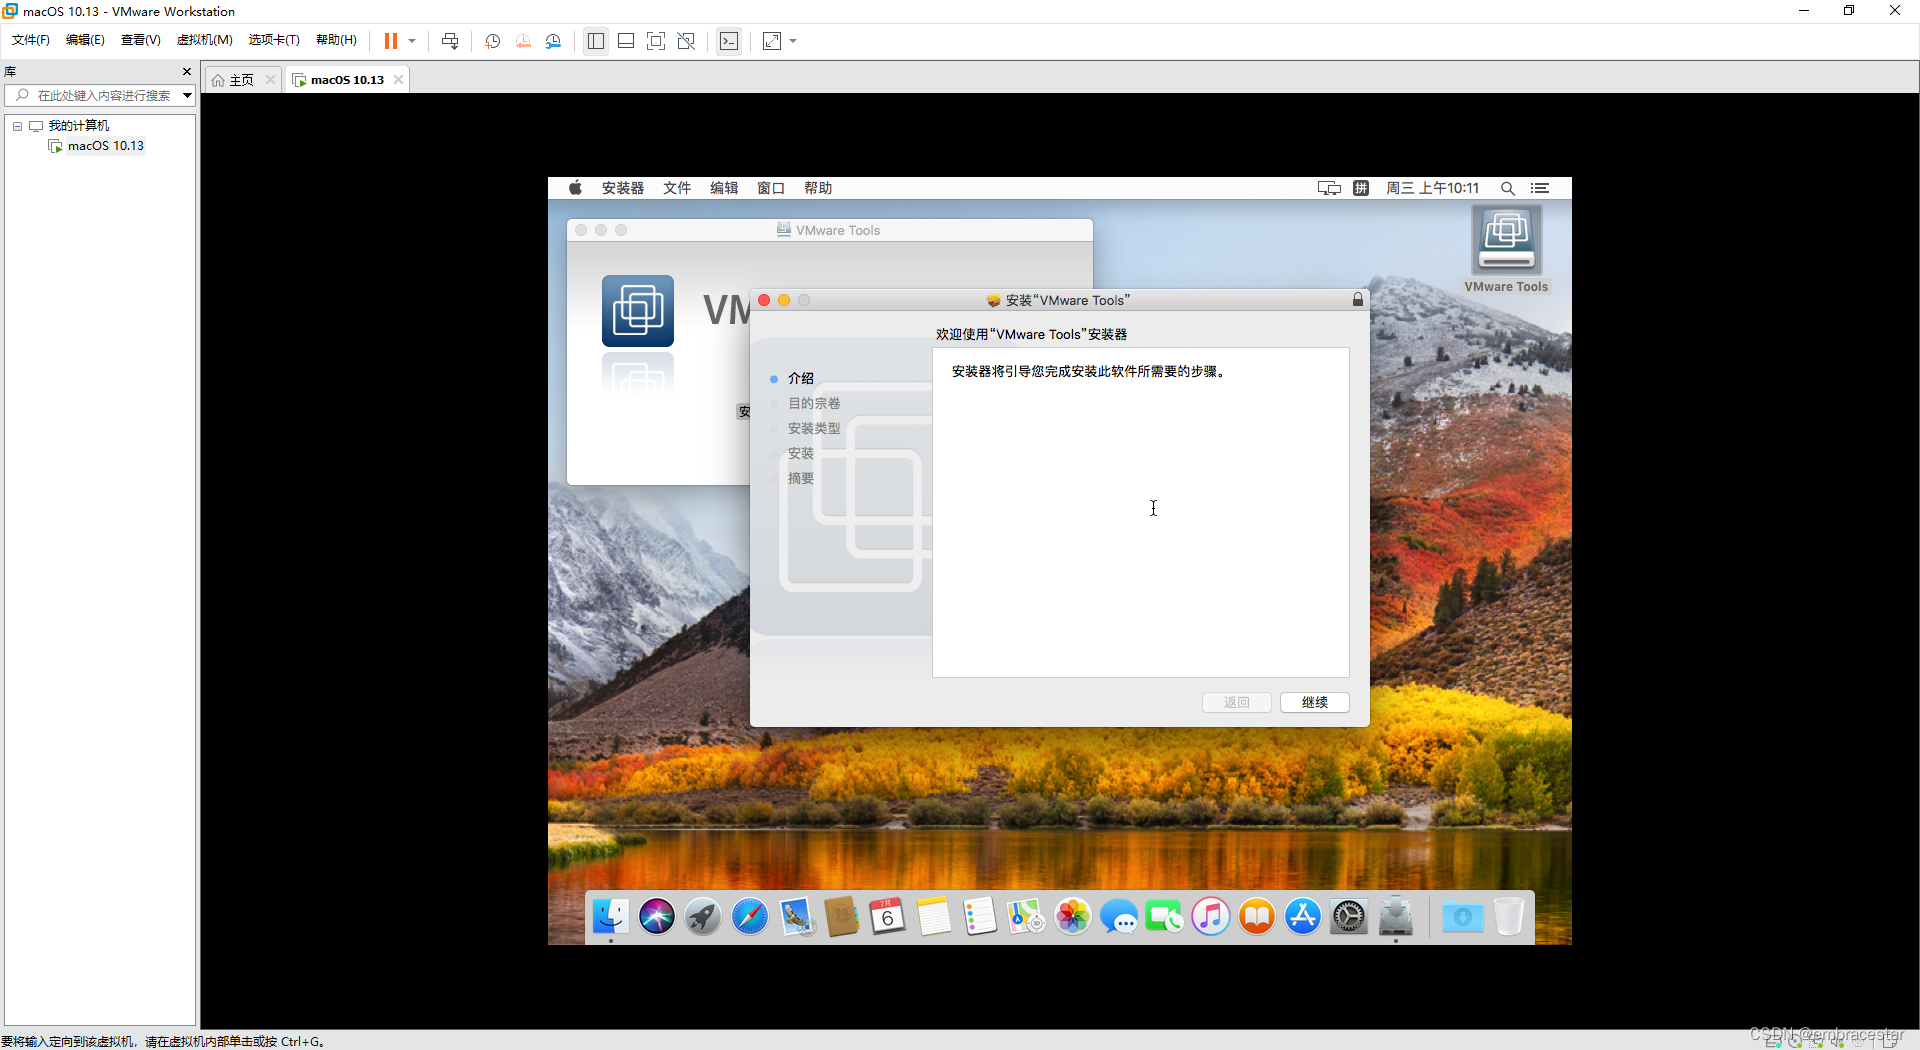Toggle the thumbnail bar view icon

(x=626, y=41)
